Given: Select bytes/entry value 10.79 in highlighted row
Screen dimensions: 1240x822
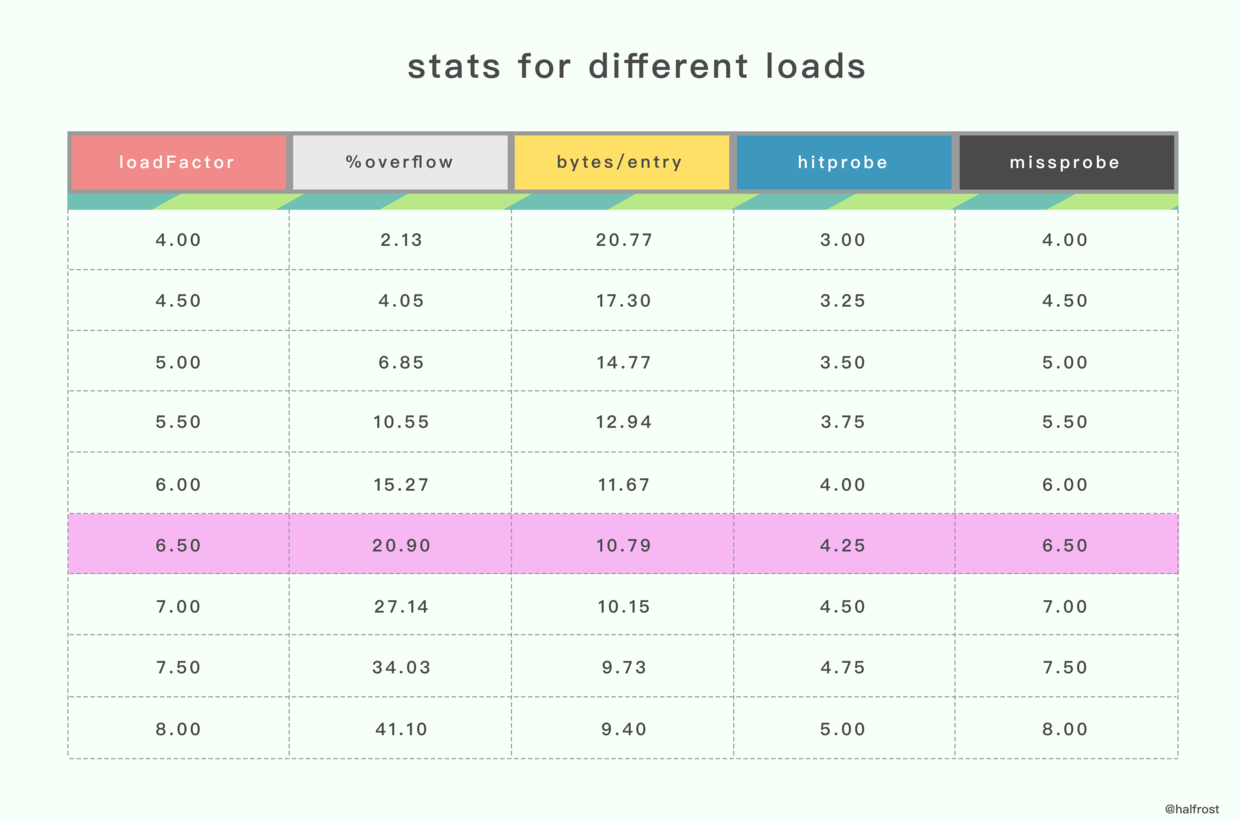Looking at the screenshot, I should [623, 545].
